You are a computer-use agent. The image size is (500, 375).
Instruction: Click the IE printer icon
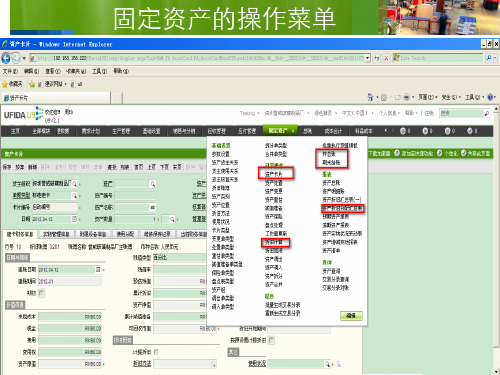point(406,97)
